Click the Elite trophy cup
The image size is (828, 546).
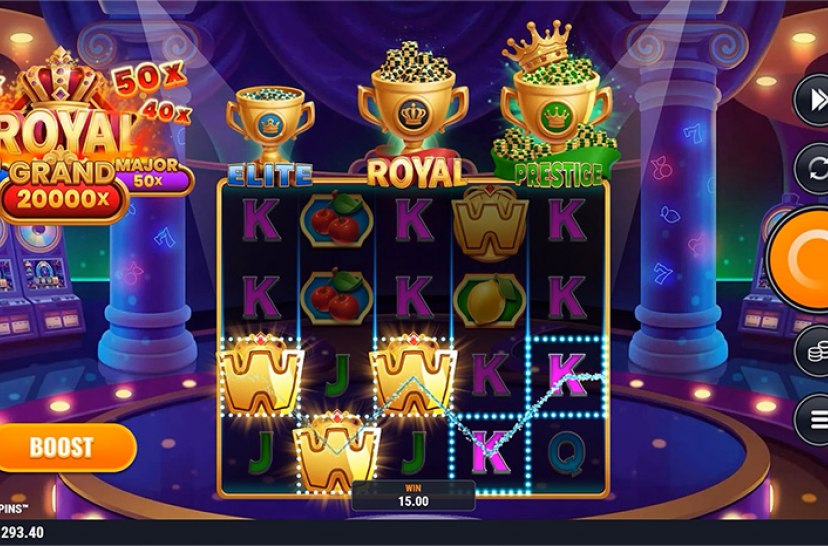[270, 125]
